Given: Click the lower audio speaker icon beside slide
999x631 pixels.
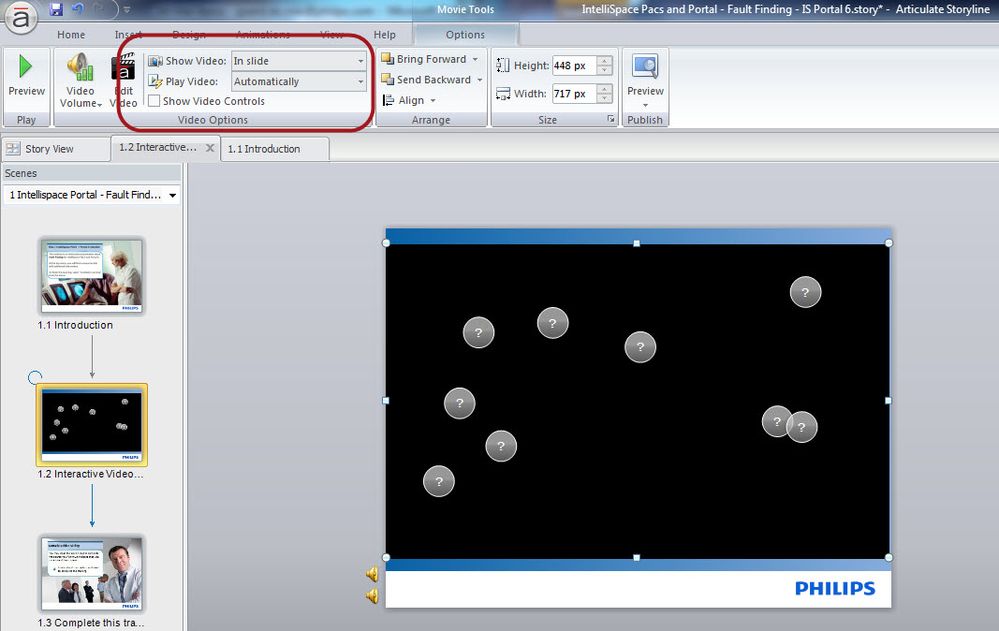Looking at the screenshot, I should [372, 595].
